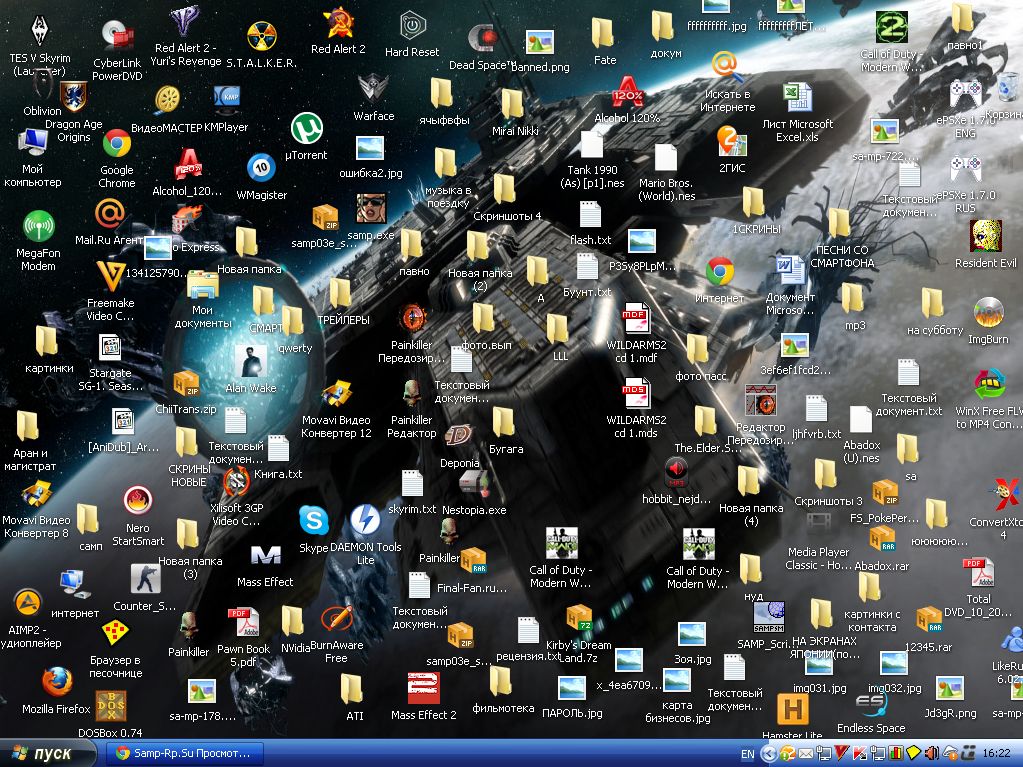1023x767 pixels.
Task: Open the Мои документы folder
Action: [x=203, y=285]
